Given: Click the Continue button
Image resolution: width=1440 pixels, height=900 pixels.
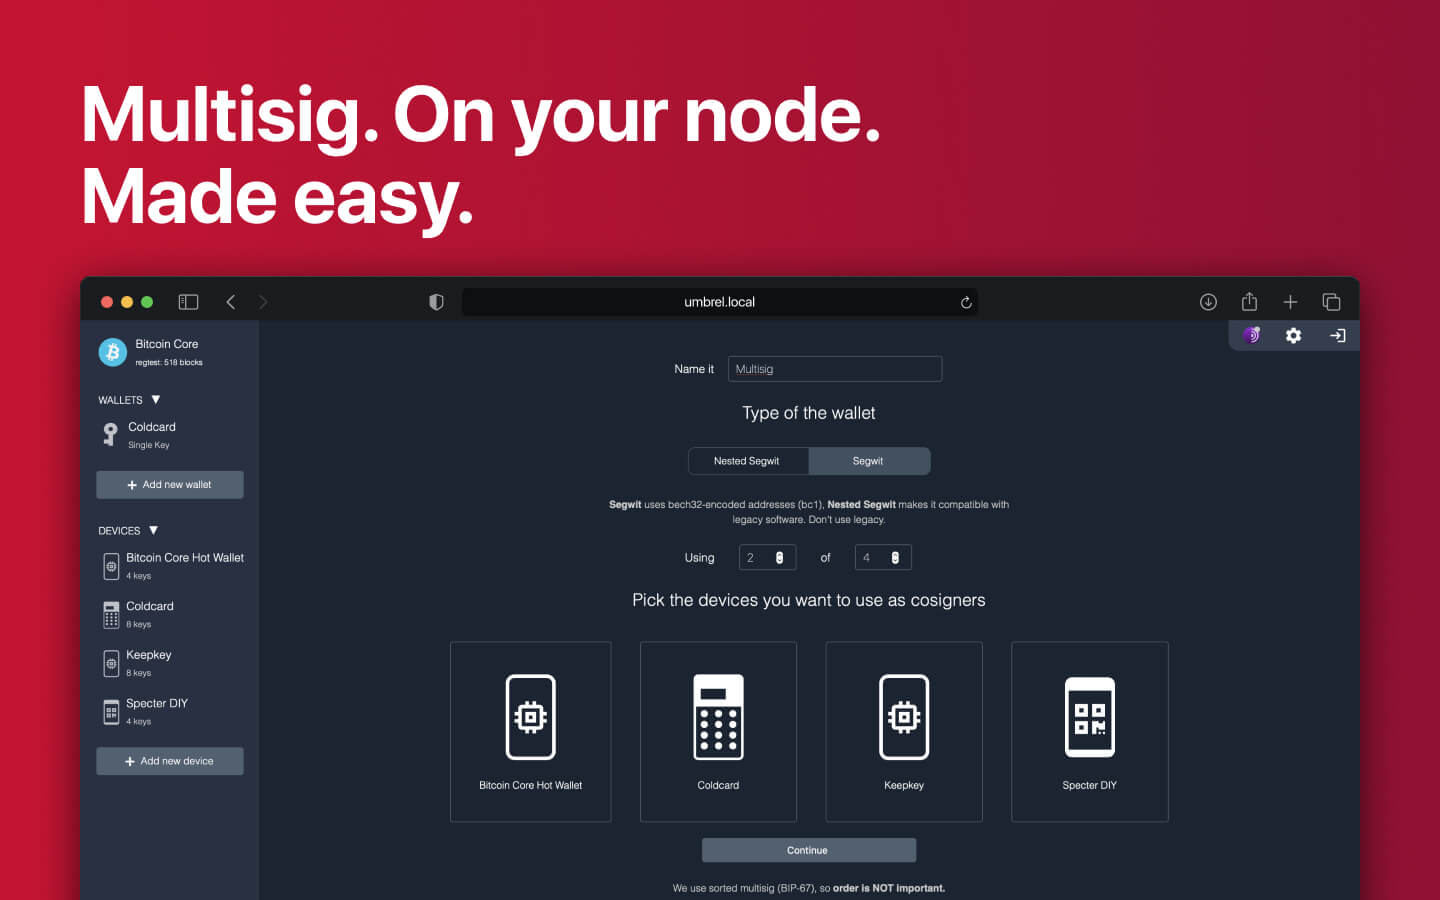Looking at the screenshot, I should pyautogui.click(x=808, y=850).
